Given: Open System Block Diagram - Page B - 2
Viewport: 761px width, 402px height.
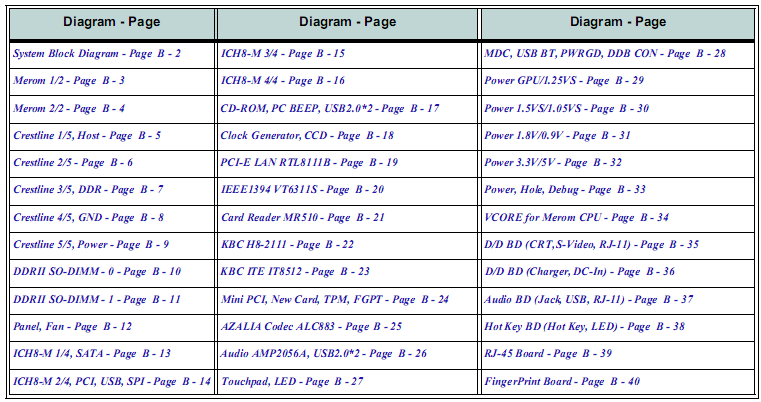Looking at the screenshot, I should [x=97, y=53].
